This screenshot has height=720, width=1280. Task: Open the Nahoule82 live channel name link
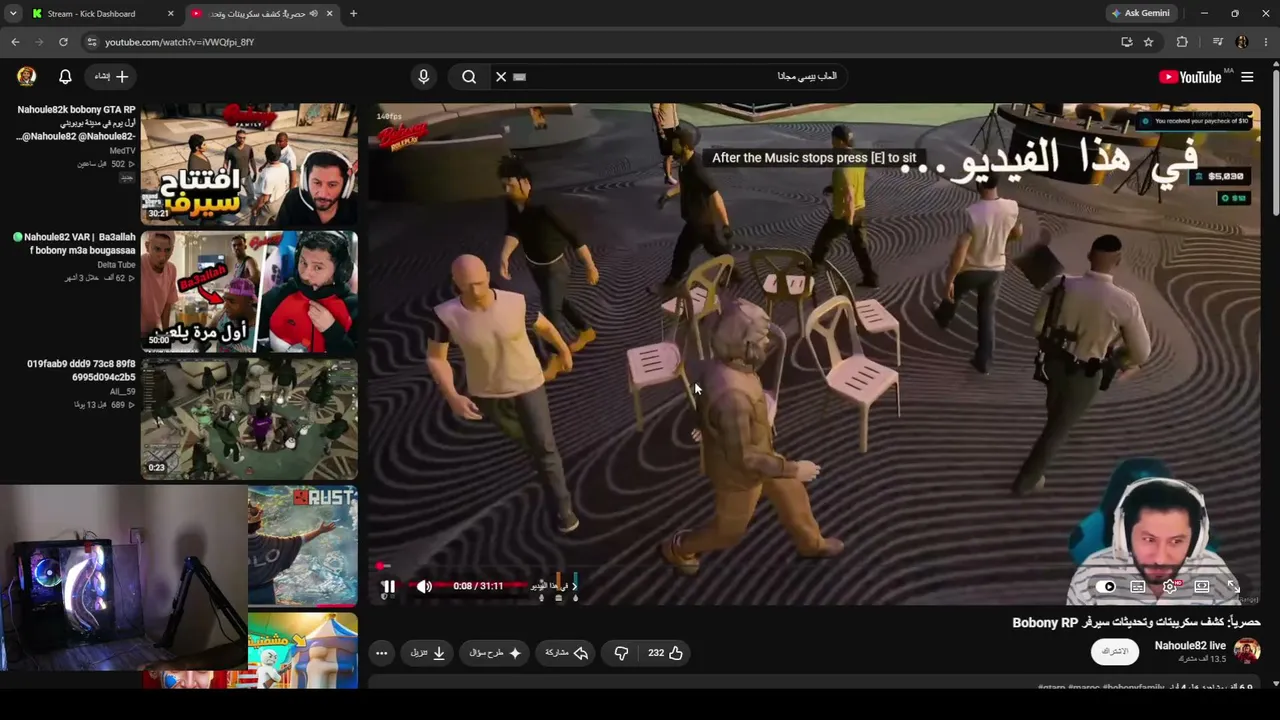point(1190,646)
